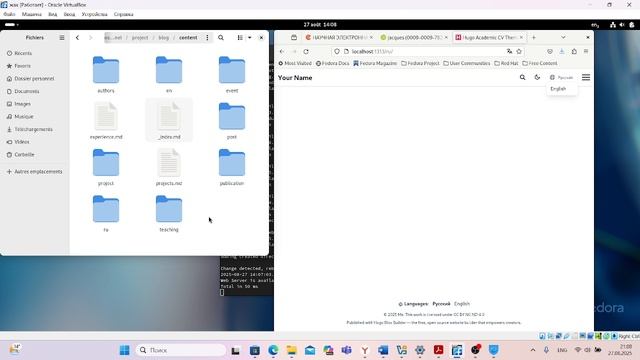Open page translation icon in address bar
This screenshot has width=640, height=360.
(509, 51)
